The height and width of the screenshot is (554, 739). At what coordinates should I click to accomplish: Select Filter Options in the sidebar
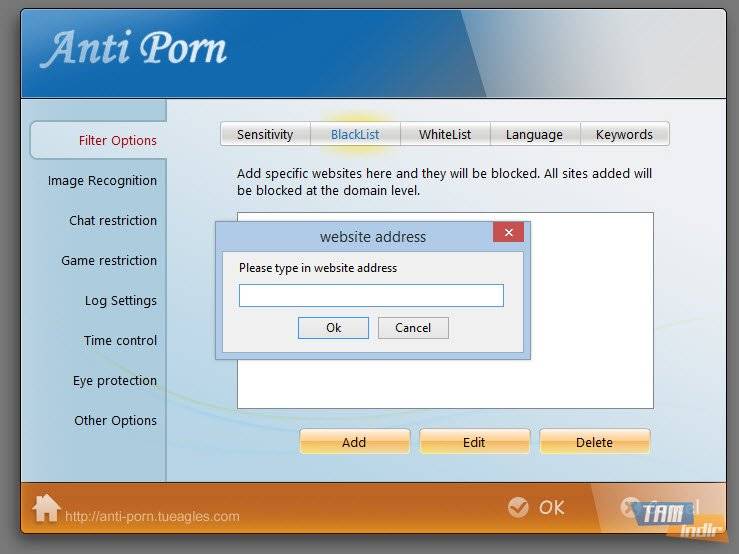[117, 140]
